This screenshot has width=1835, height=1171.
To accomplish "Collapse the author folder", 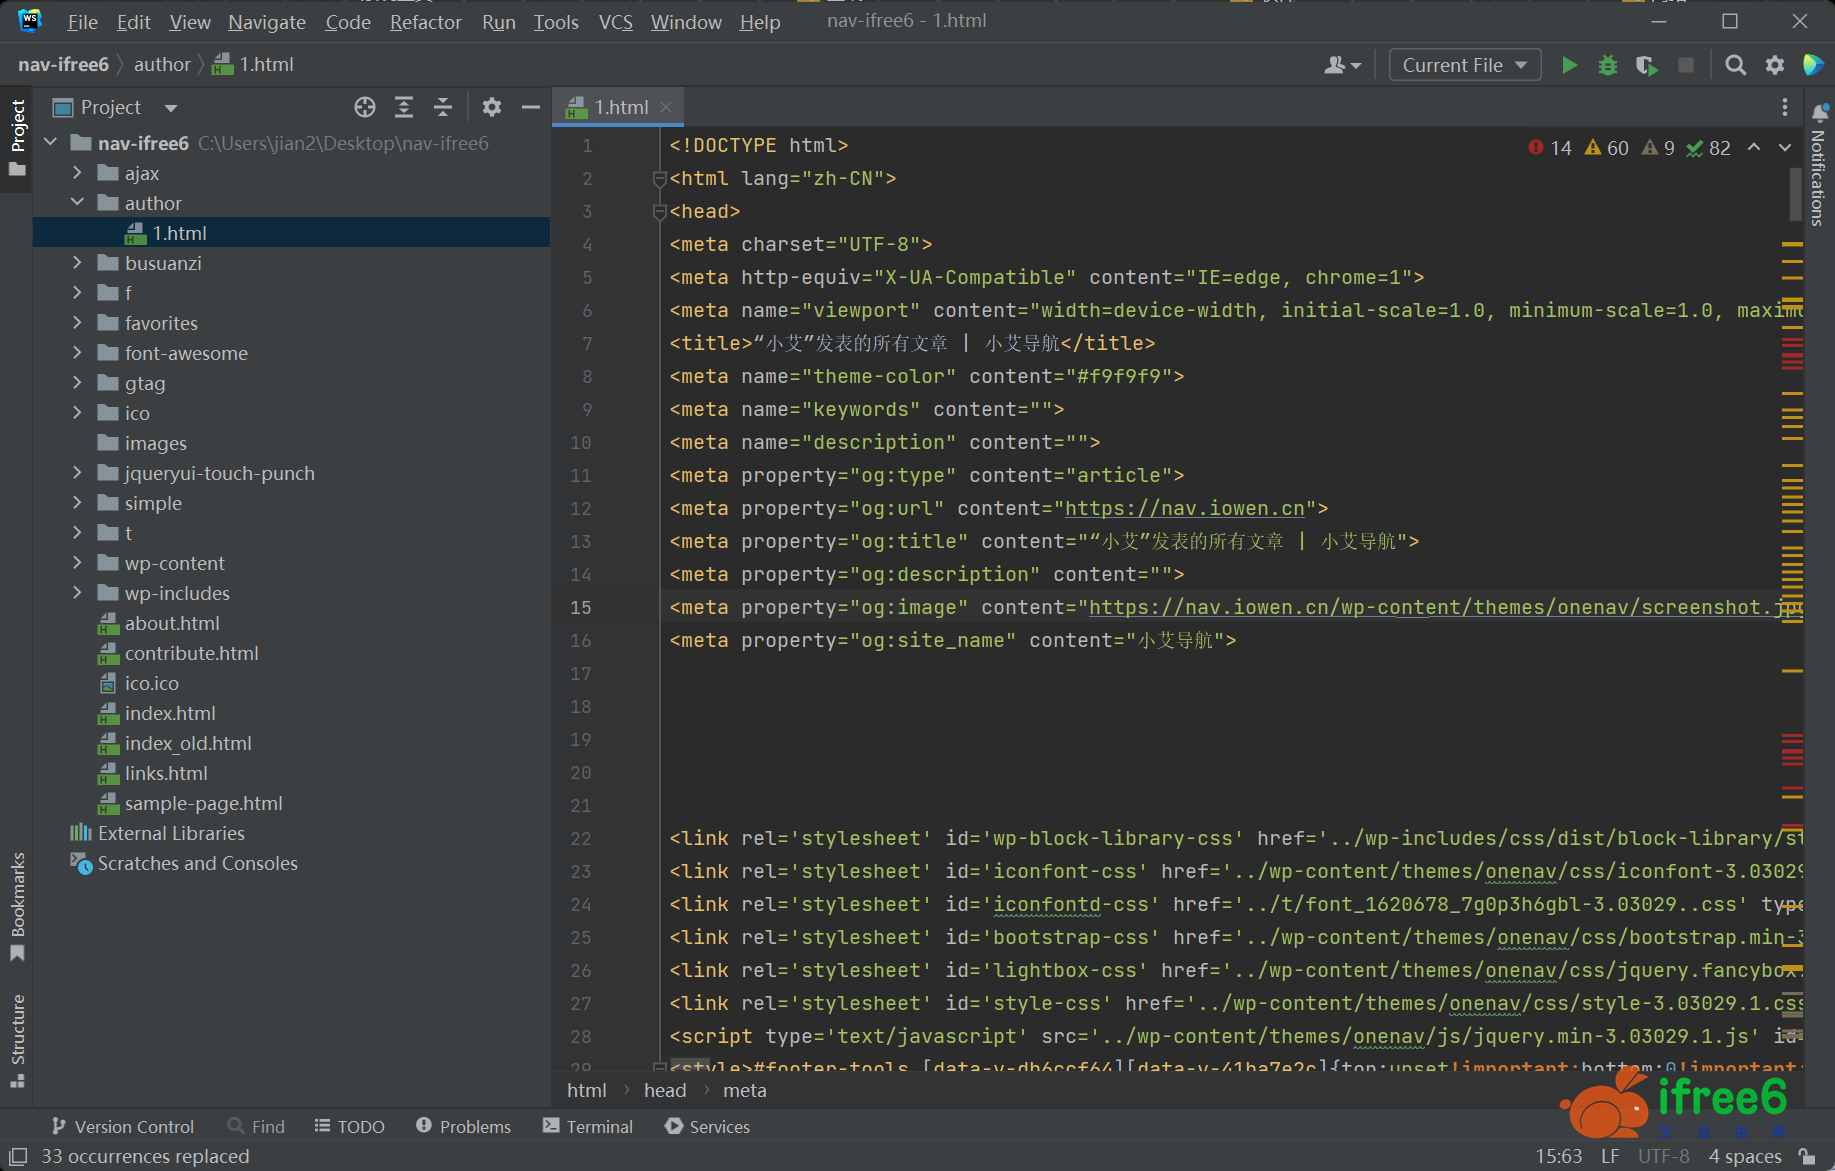I will pos(77,203).
